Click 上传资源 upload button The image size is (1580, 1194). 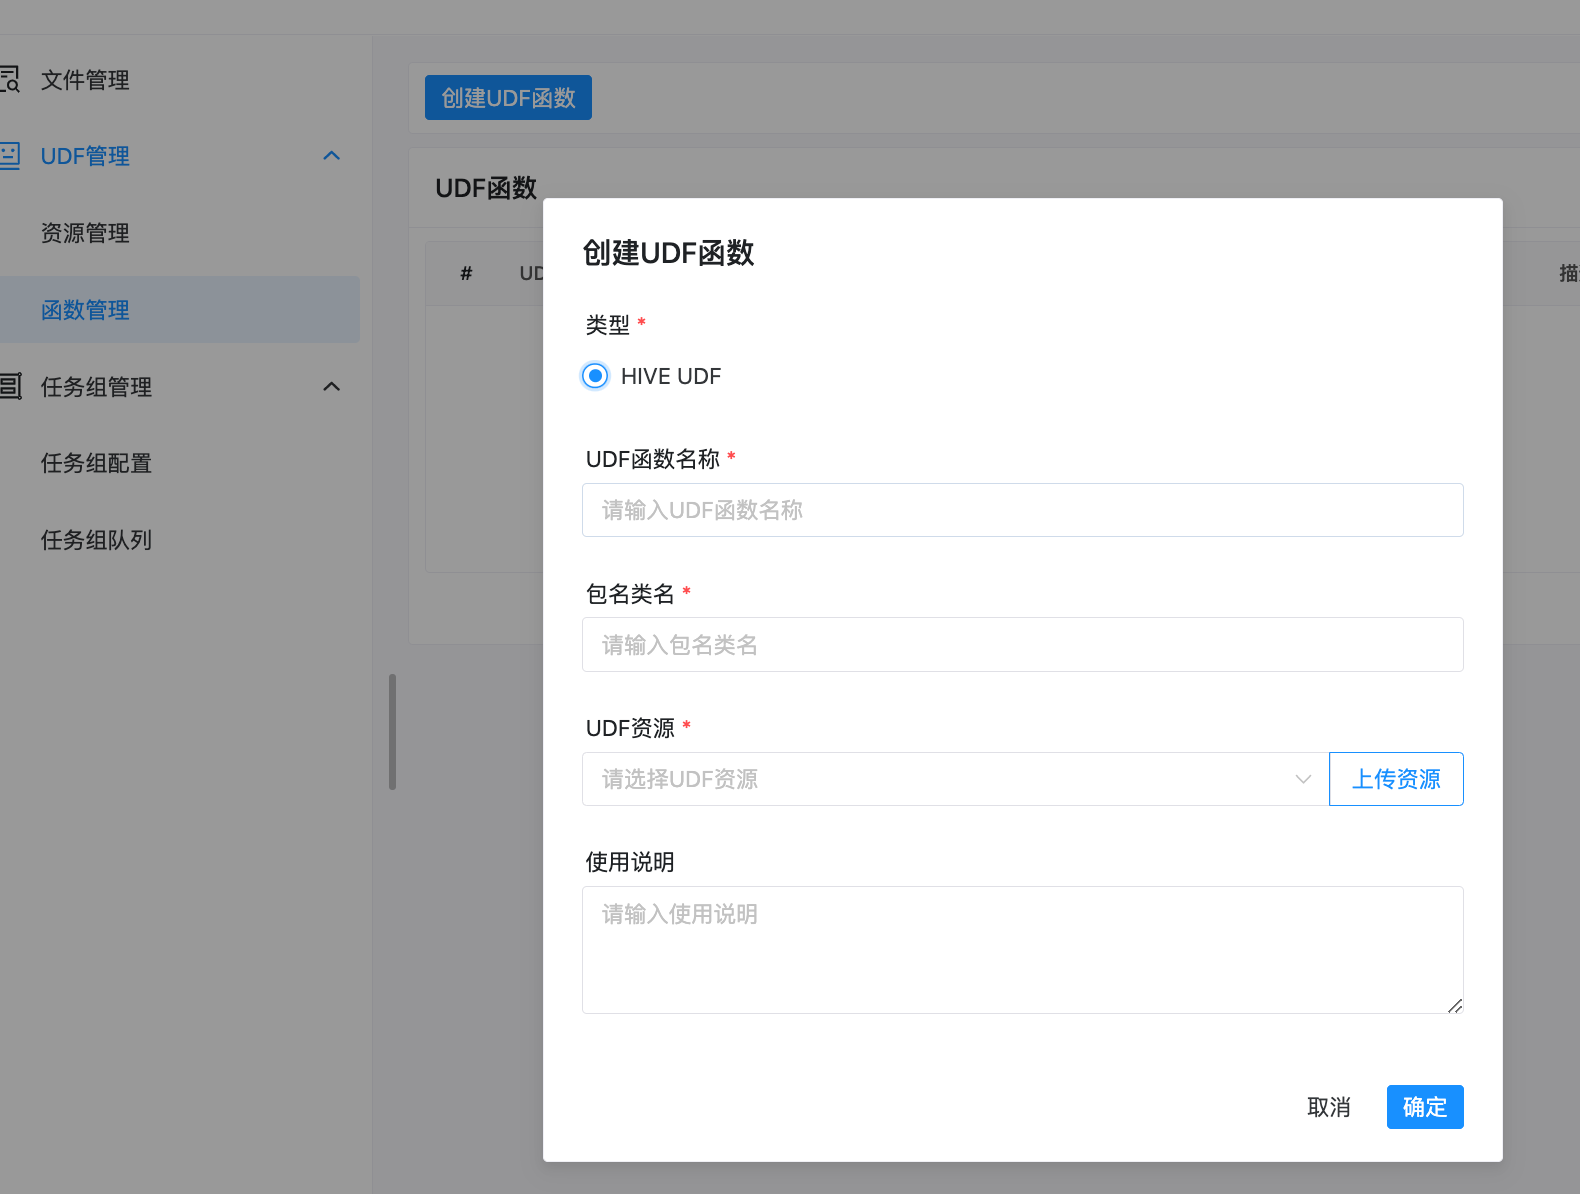coord(1396,779)
